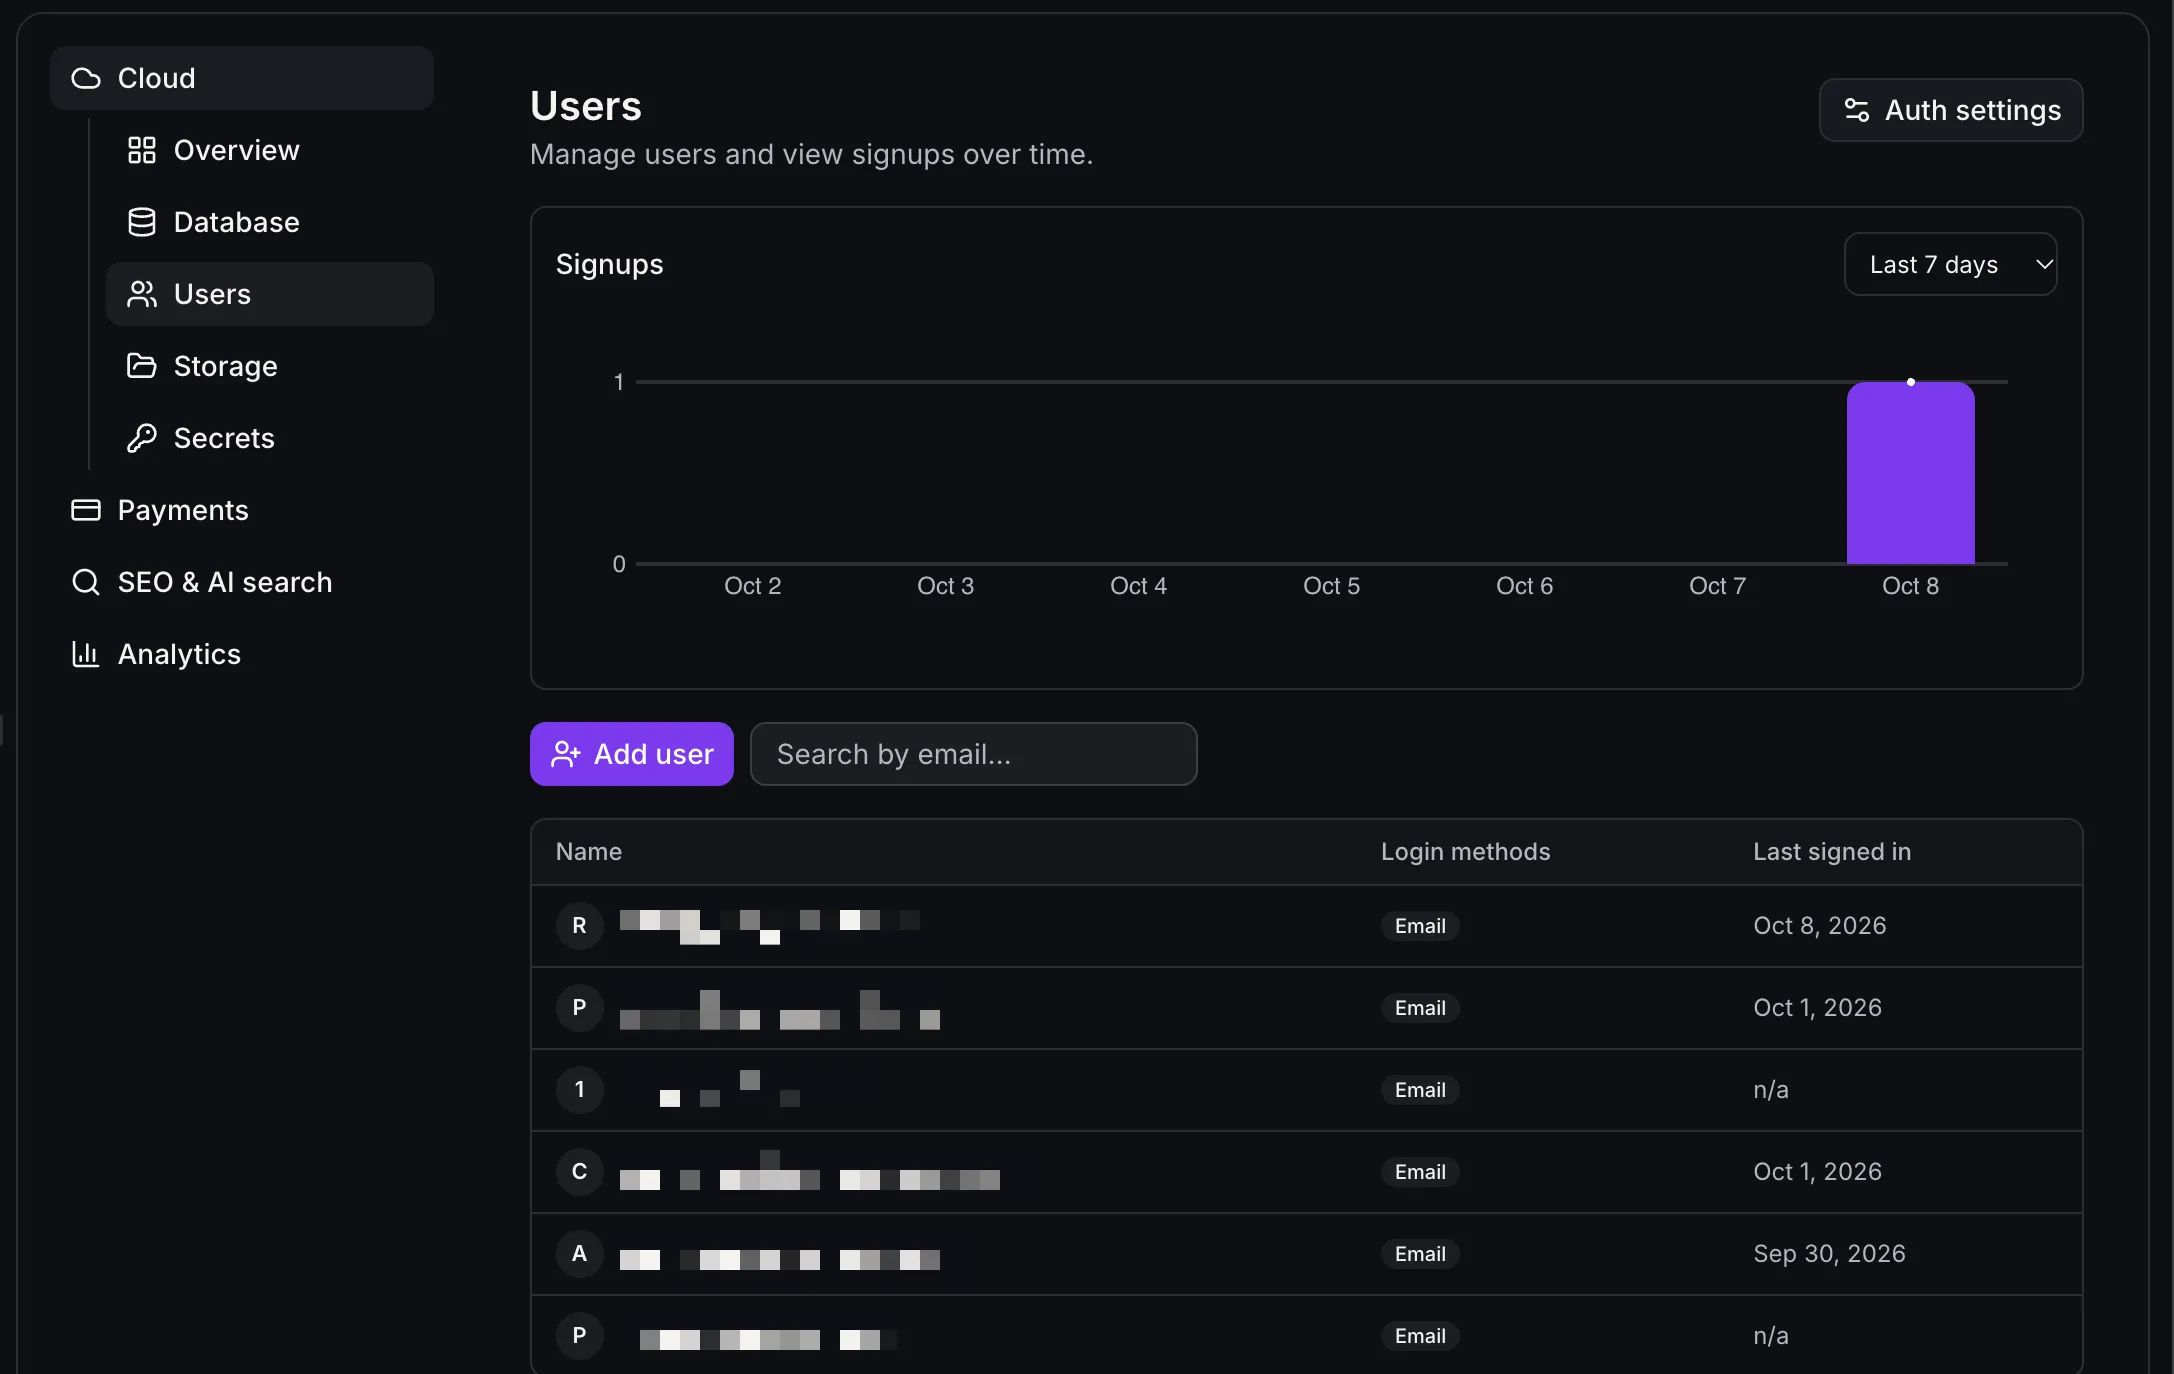Click the Payments card icon
The width and height of the screenshot is (2174, 1374).
pos(86,510)
